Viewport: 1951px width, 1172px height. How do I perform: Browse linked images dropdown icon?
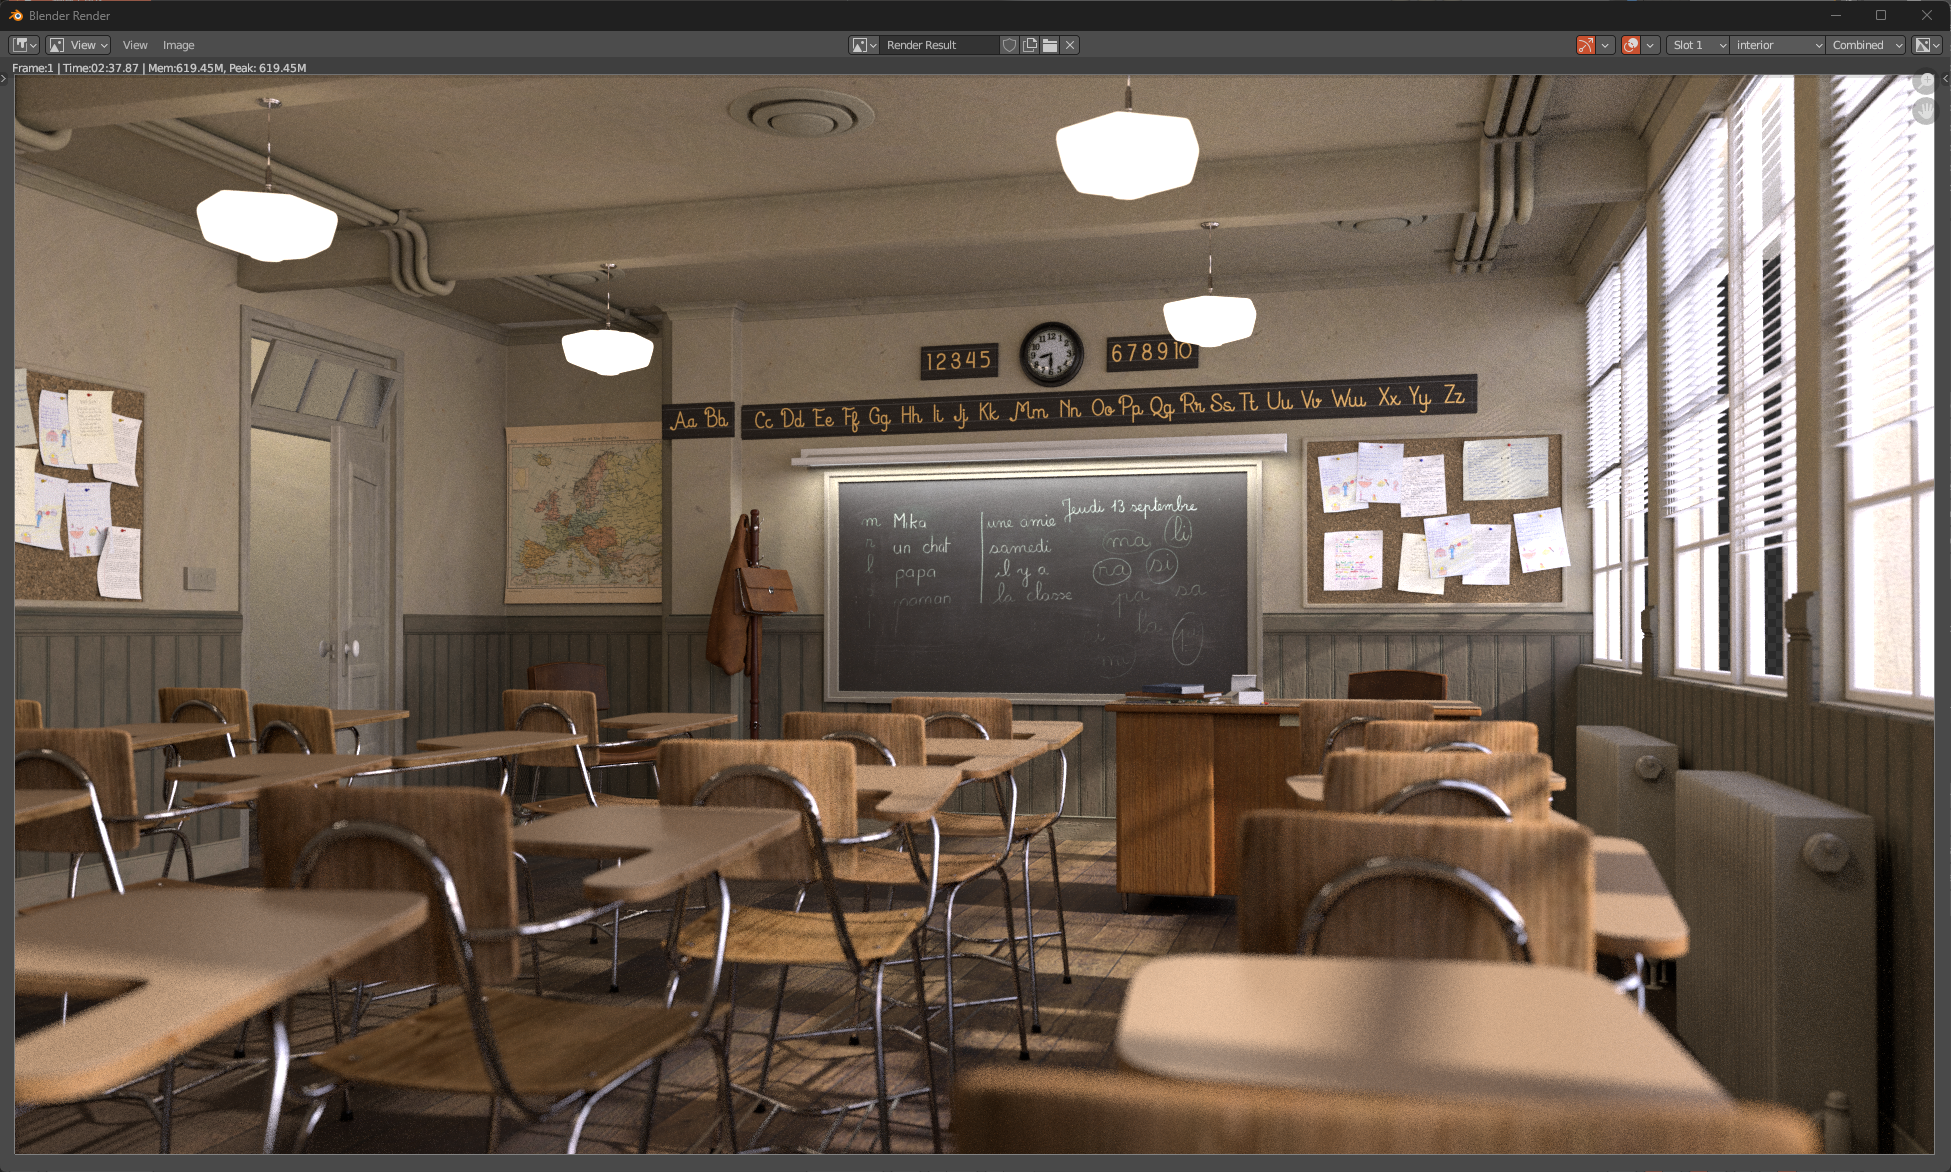[863, 45]
